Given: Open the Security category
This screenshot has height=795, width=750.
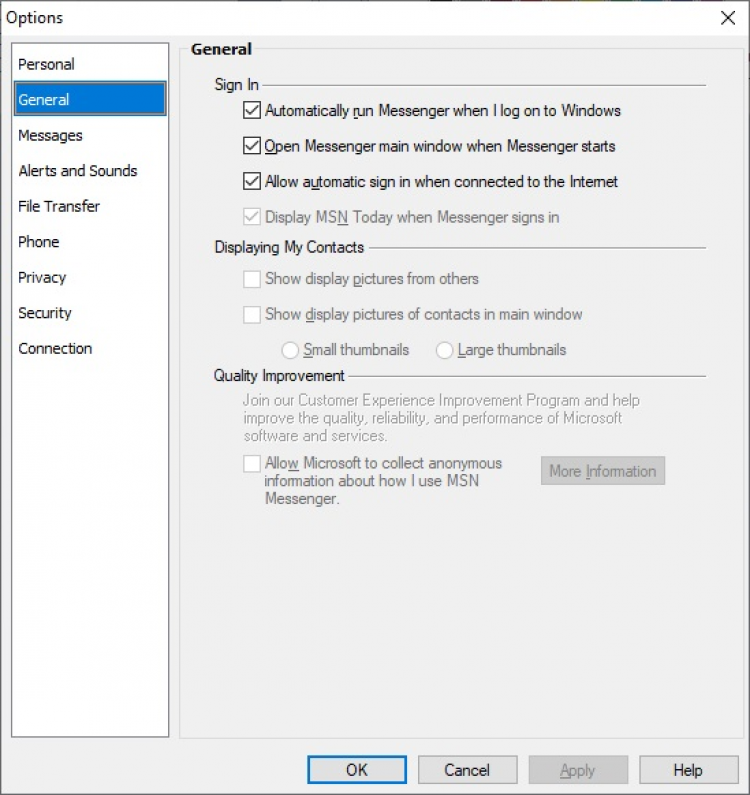Looking at the screenshot, I should pos(90,313).
